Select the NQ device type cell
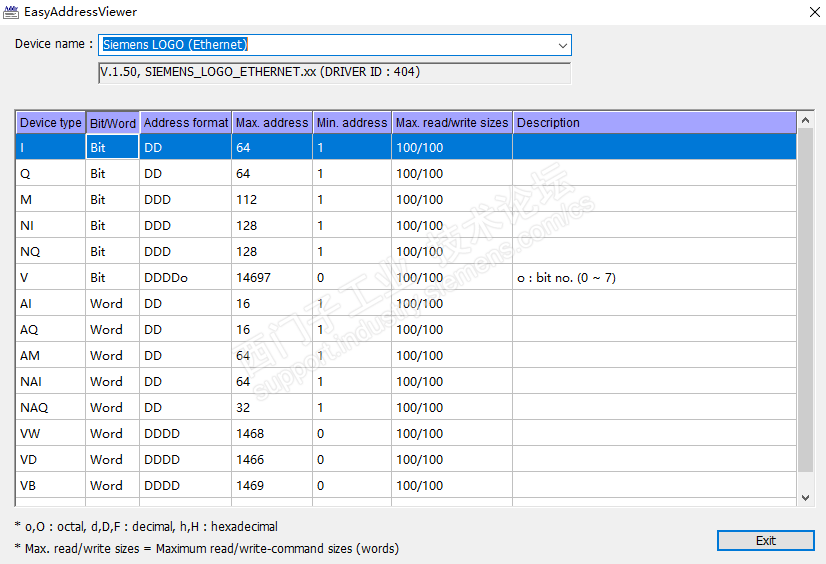This screenshot has width=826, height=564. point(51,251)
